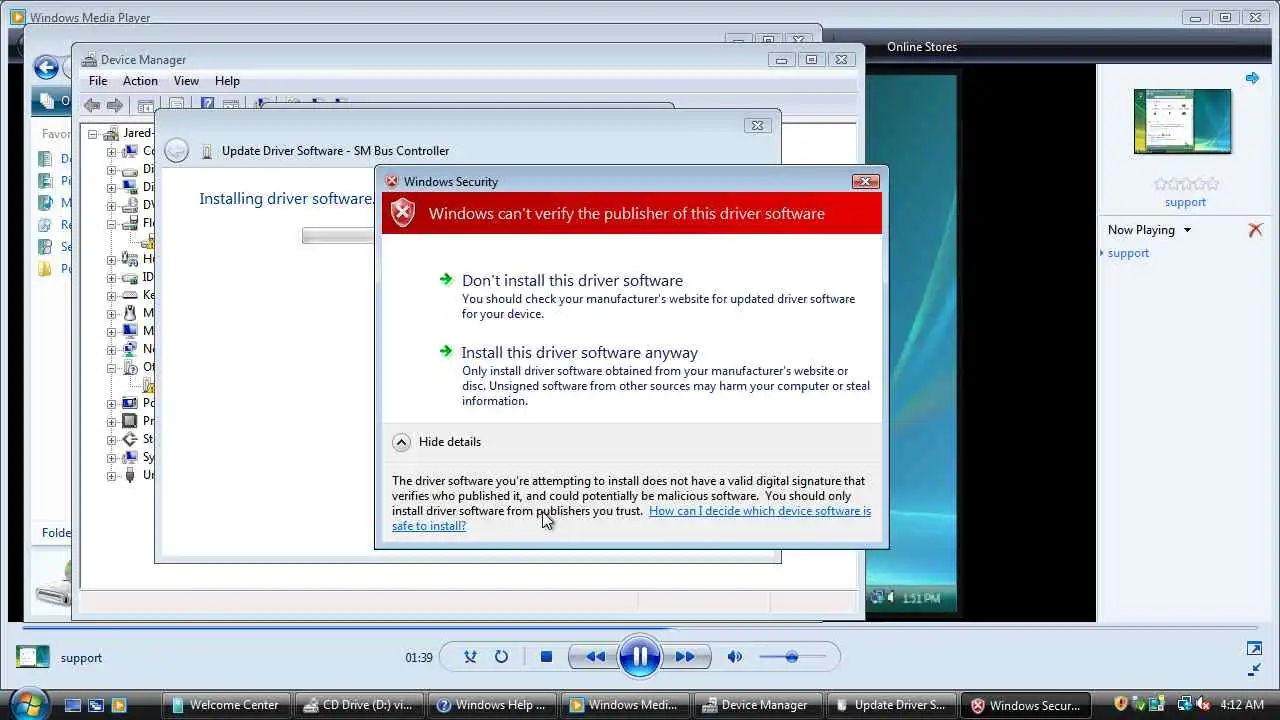Expand the mouse category in Device Manager

pos(112,314)
